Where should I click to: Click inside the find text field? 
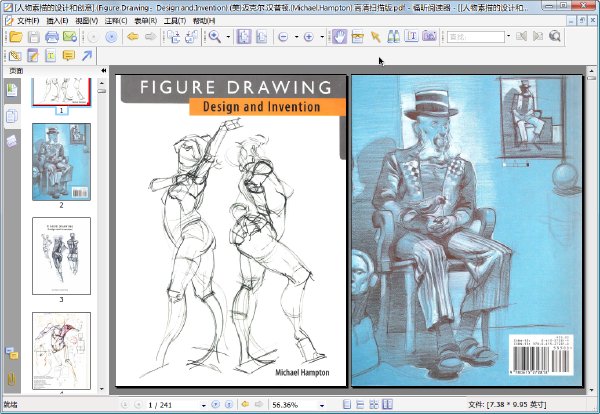point(476,37)
